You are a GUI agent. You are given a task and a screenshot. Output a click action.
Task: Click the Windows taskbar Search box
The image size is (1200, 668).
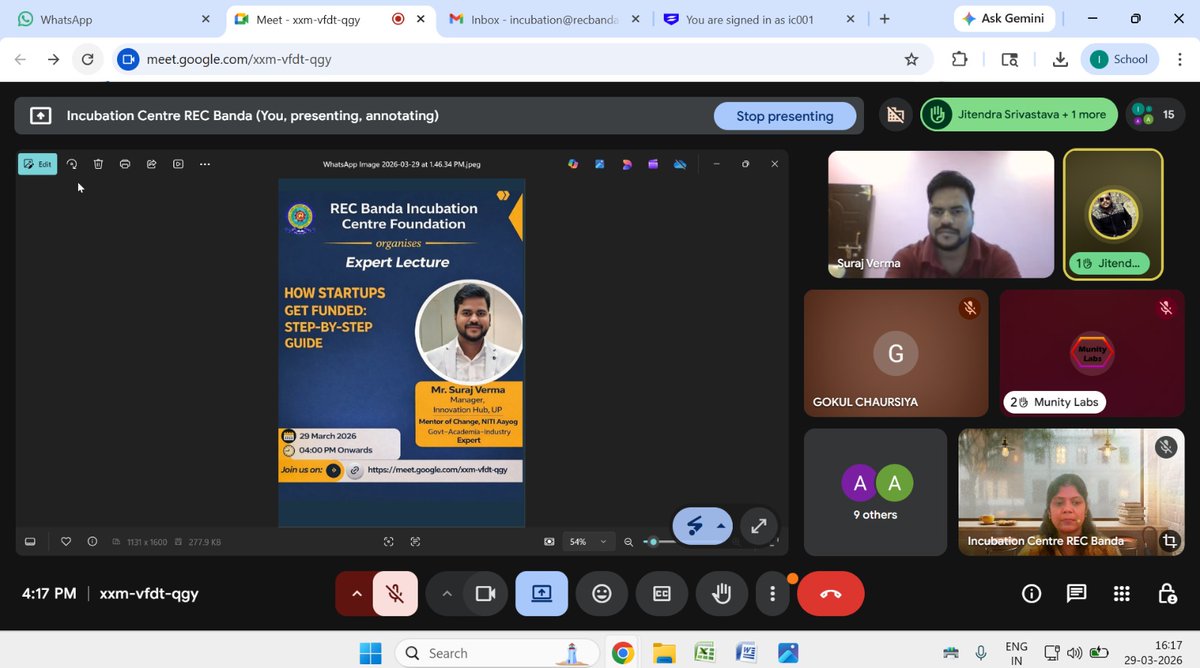click(495, 653)
